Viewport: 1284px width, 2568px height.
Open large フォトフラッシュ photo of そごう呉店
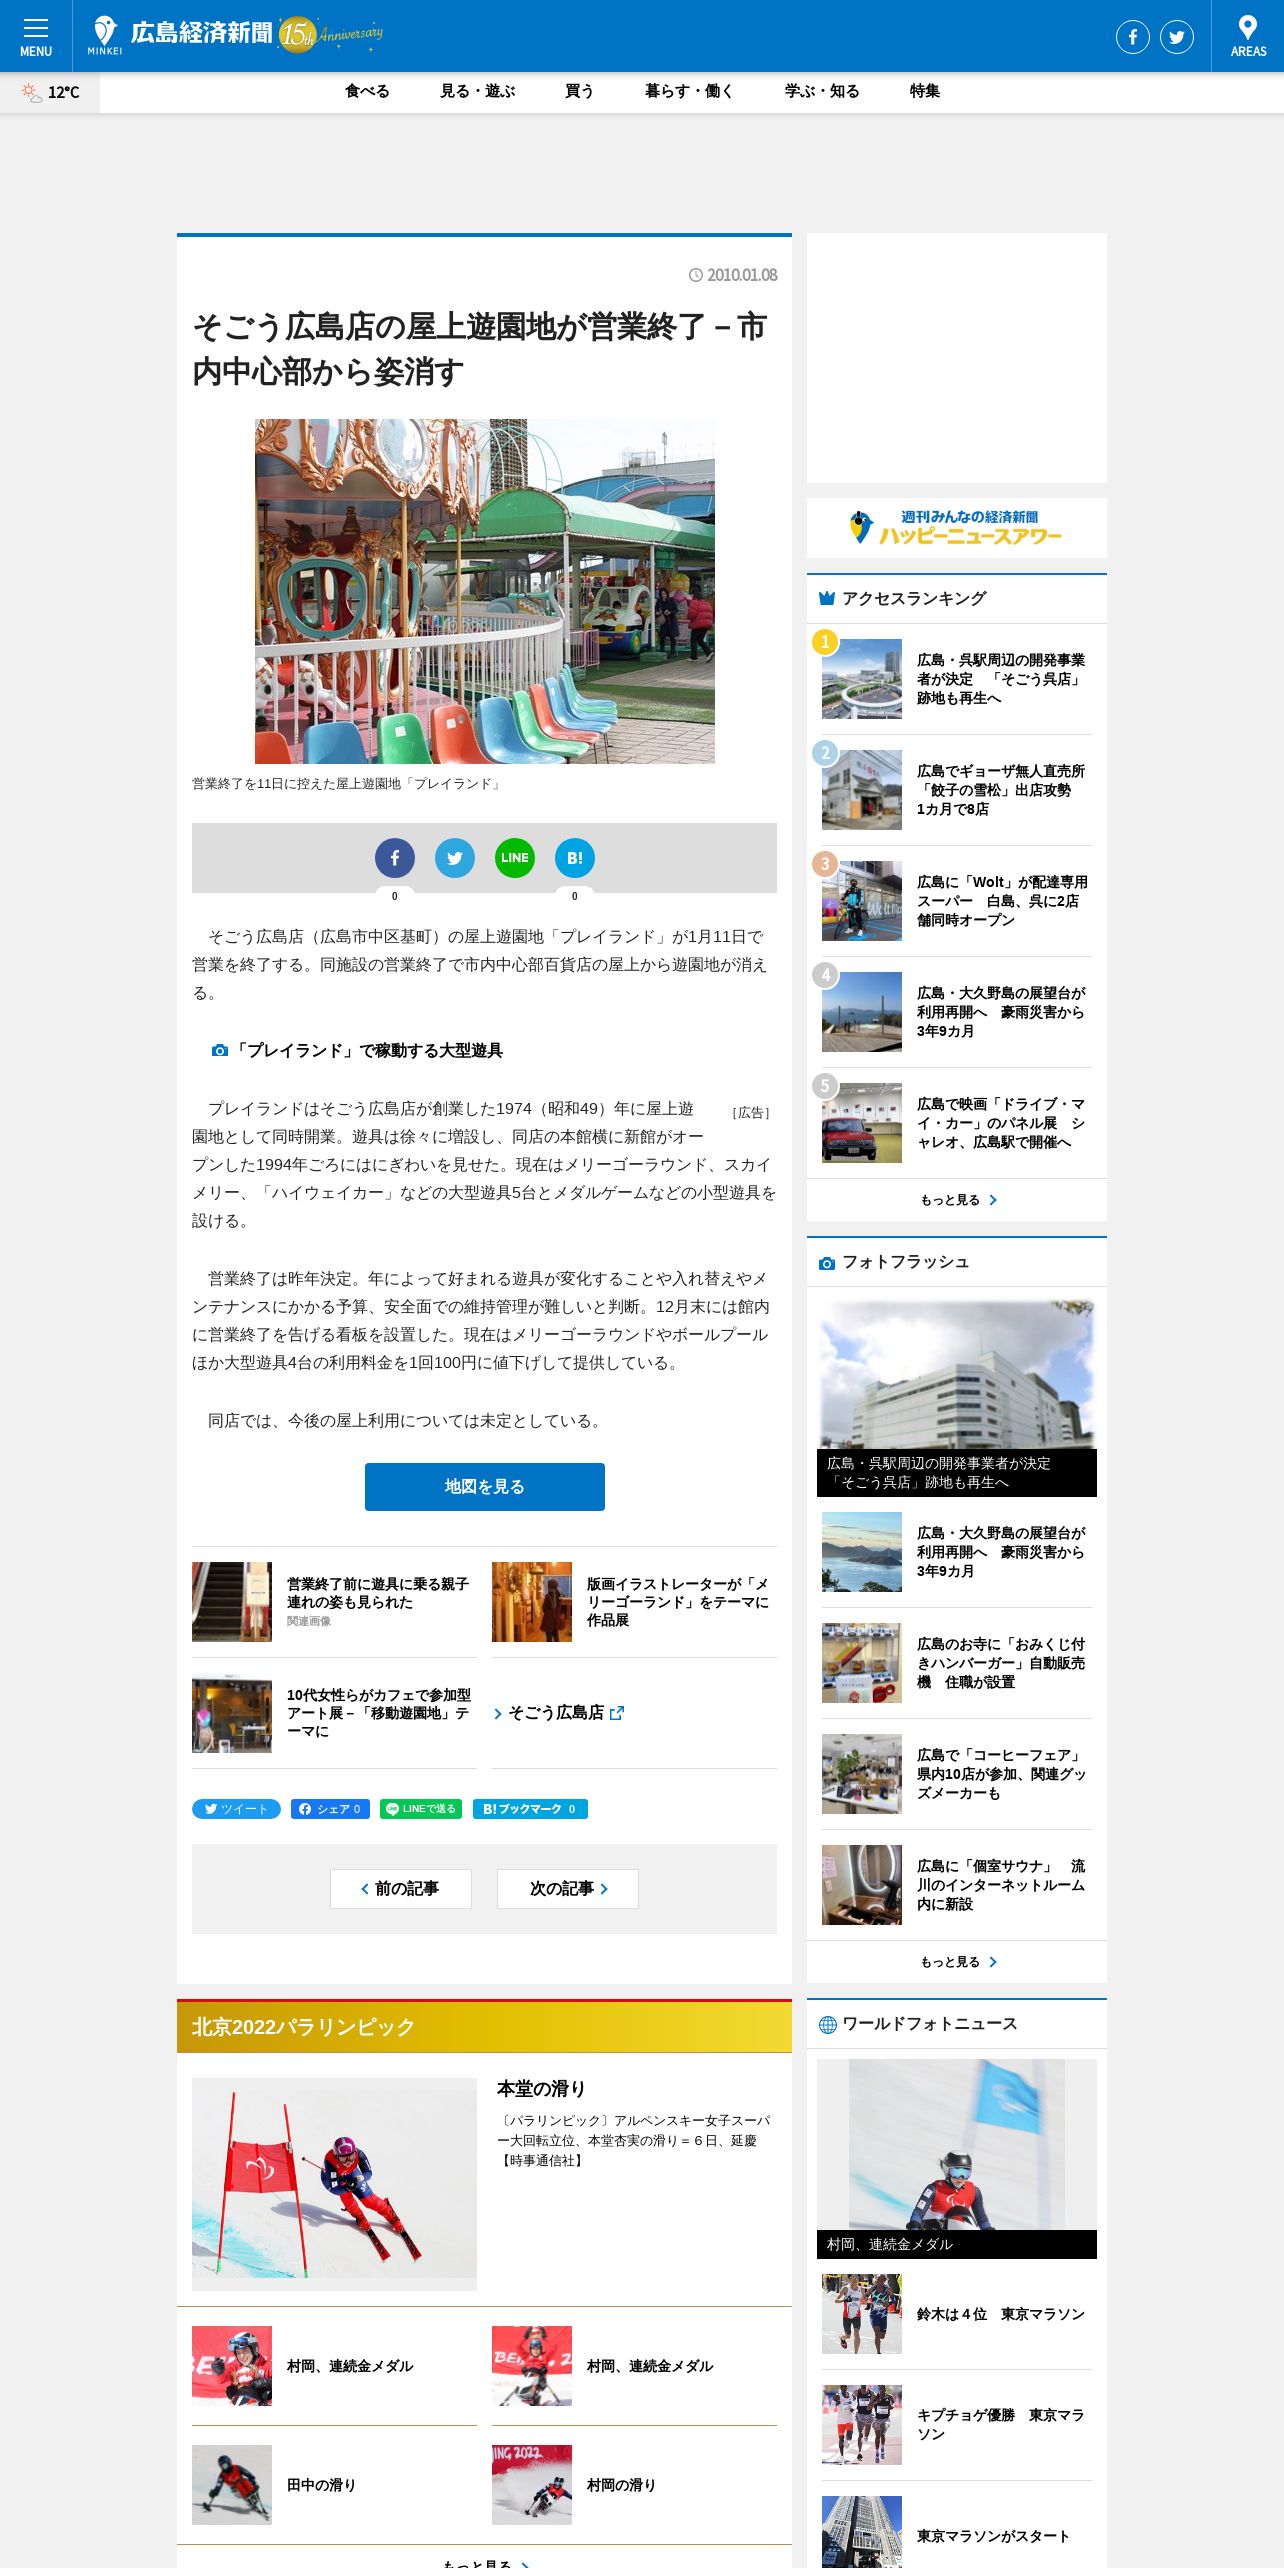coord(957,1397)
